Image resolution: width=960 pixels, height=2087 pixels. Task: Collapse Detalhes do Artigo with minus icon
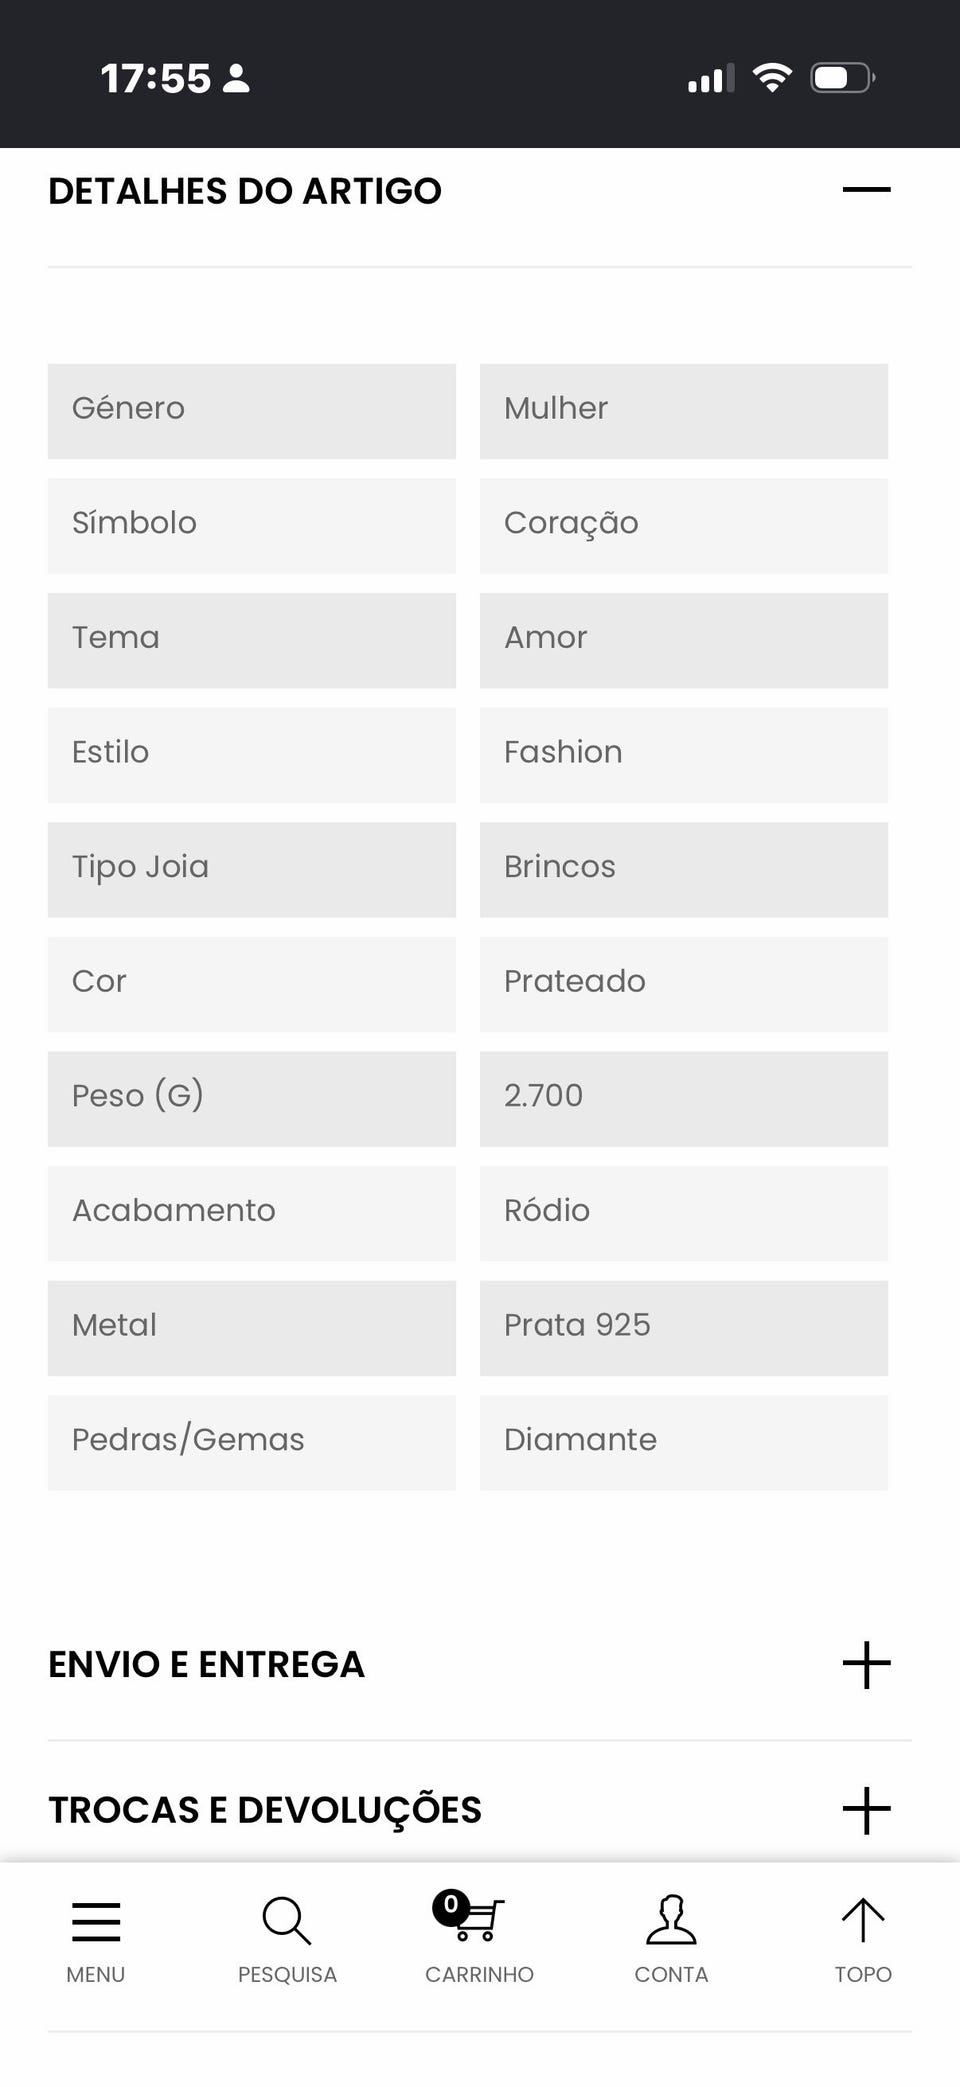(866, 189)
